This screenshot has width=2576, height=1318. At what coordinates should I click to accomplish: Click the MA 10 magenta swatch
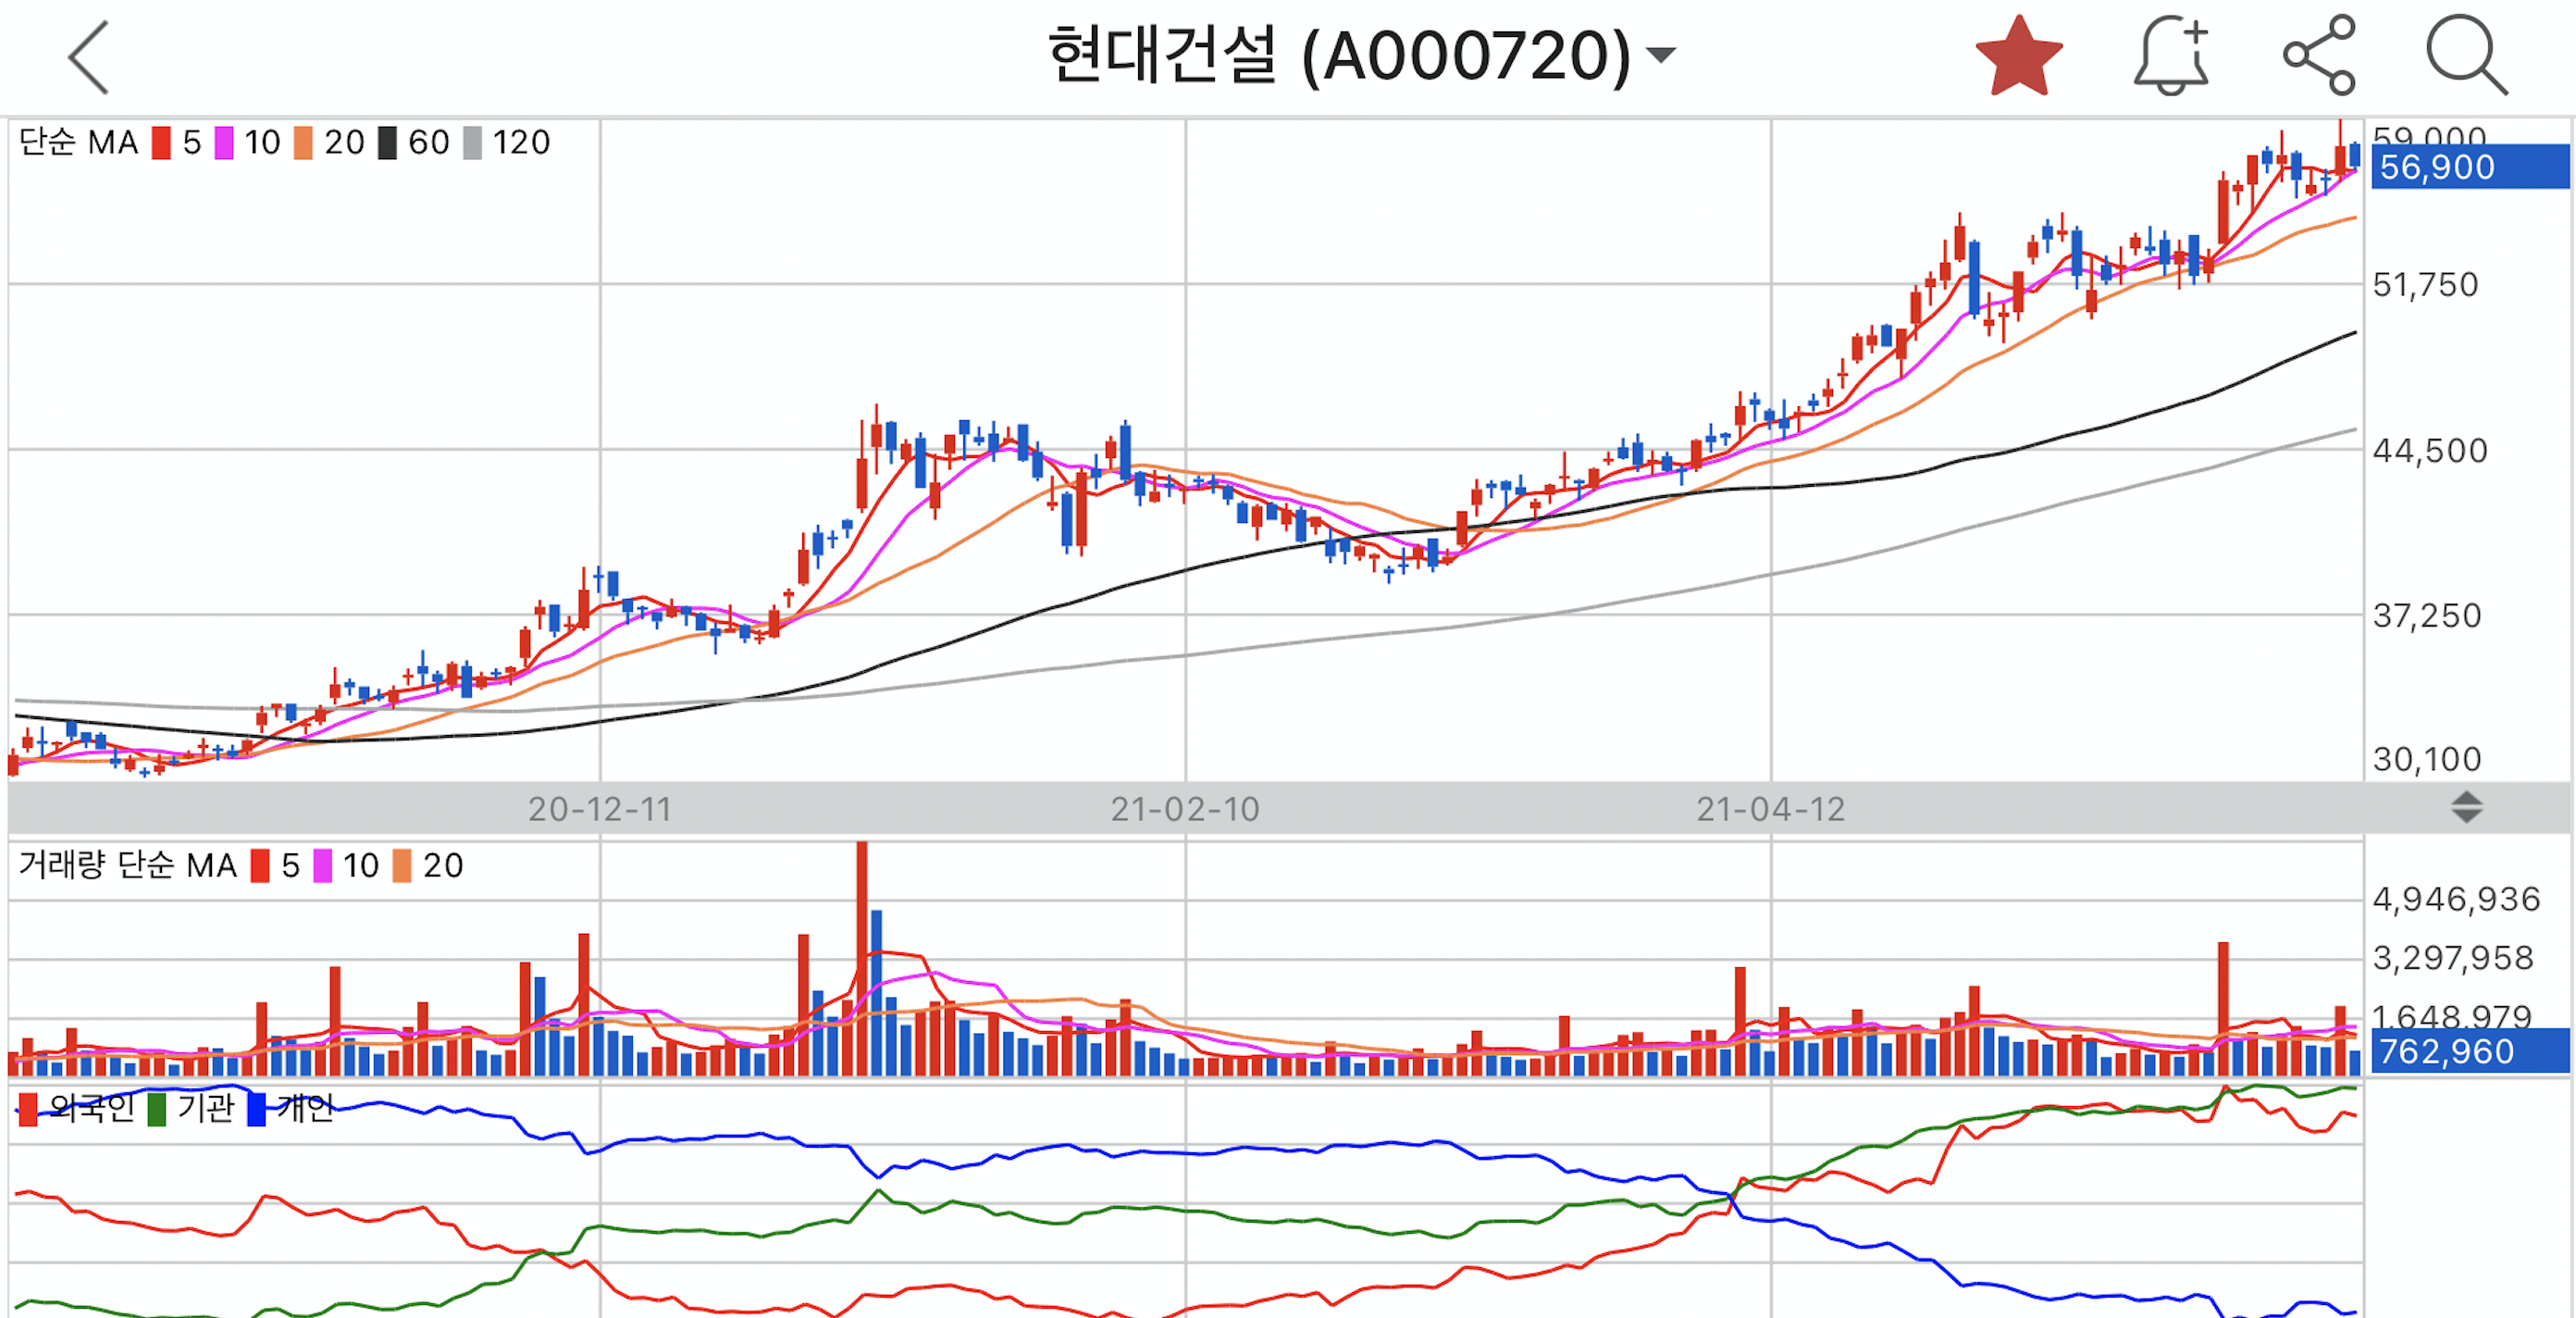click(224, 143)
